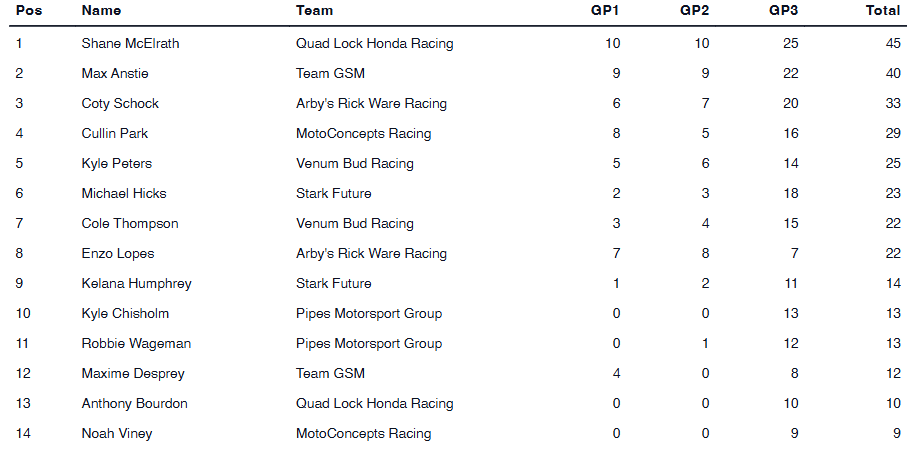The image size is (916, 452).
Task: Click the MotoConcepts Racing team for Cullin Park
Action: tap(363, 134)
